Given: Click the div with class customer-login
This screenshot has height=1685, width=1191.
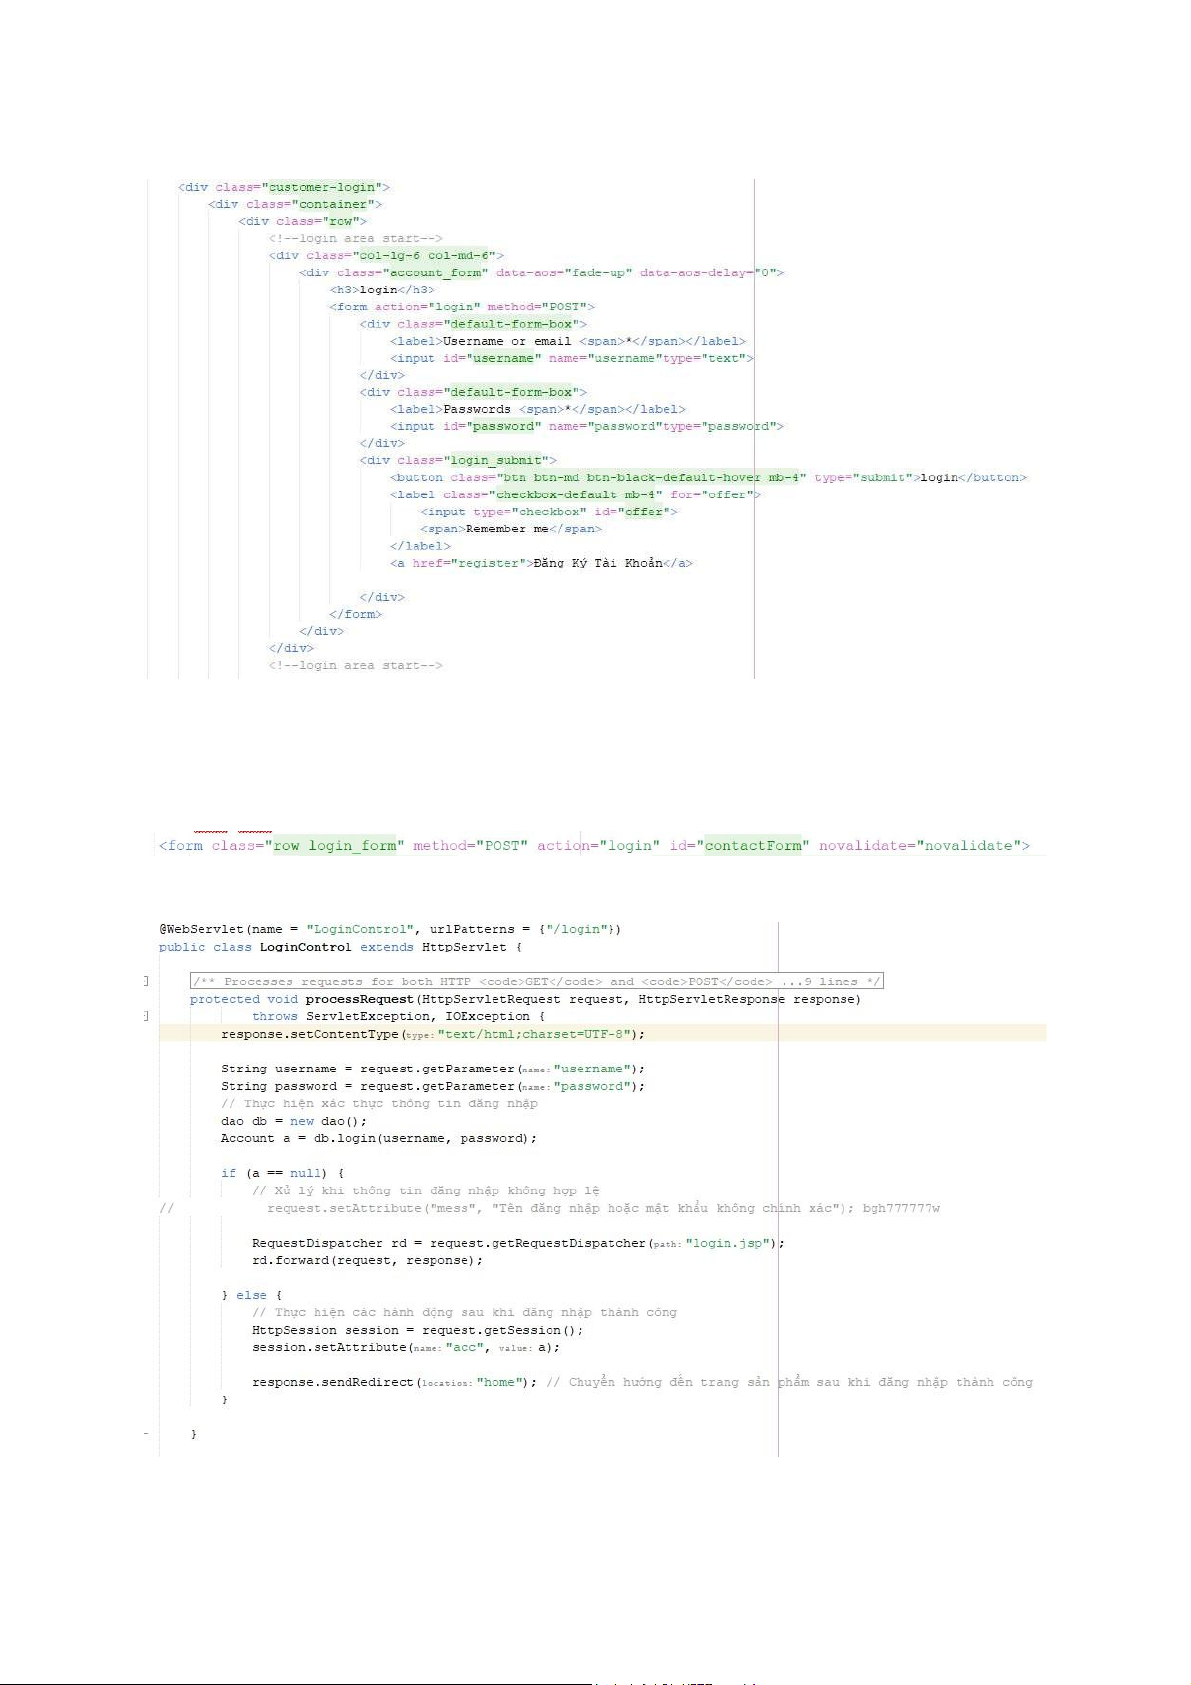Looking at the screenshot, I should 284,187.
